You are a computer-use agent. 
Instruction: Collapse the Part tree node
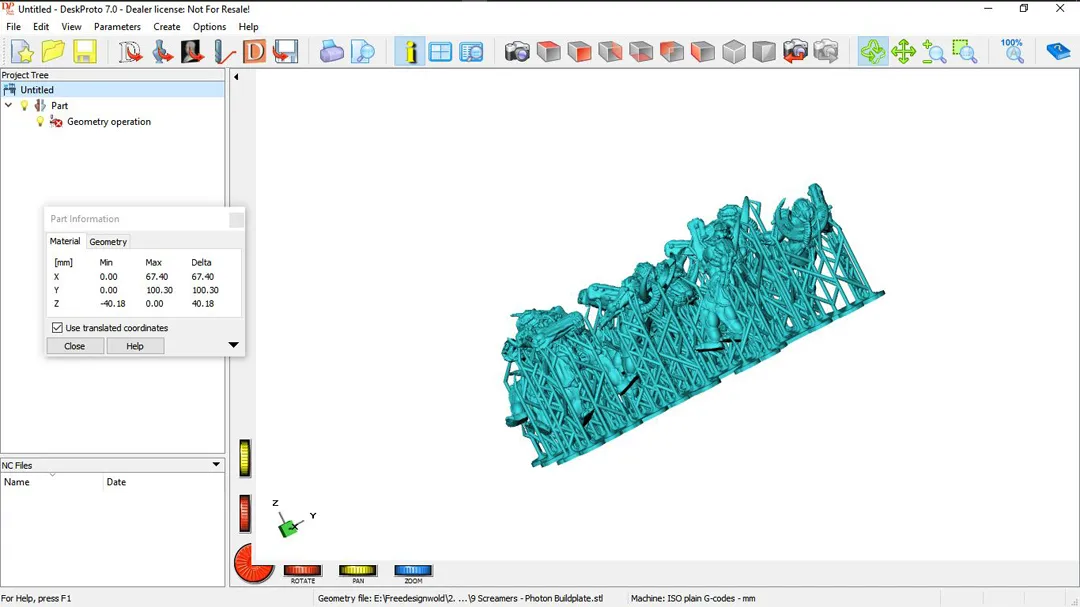coord(9,106)
